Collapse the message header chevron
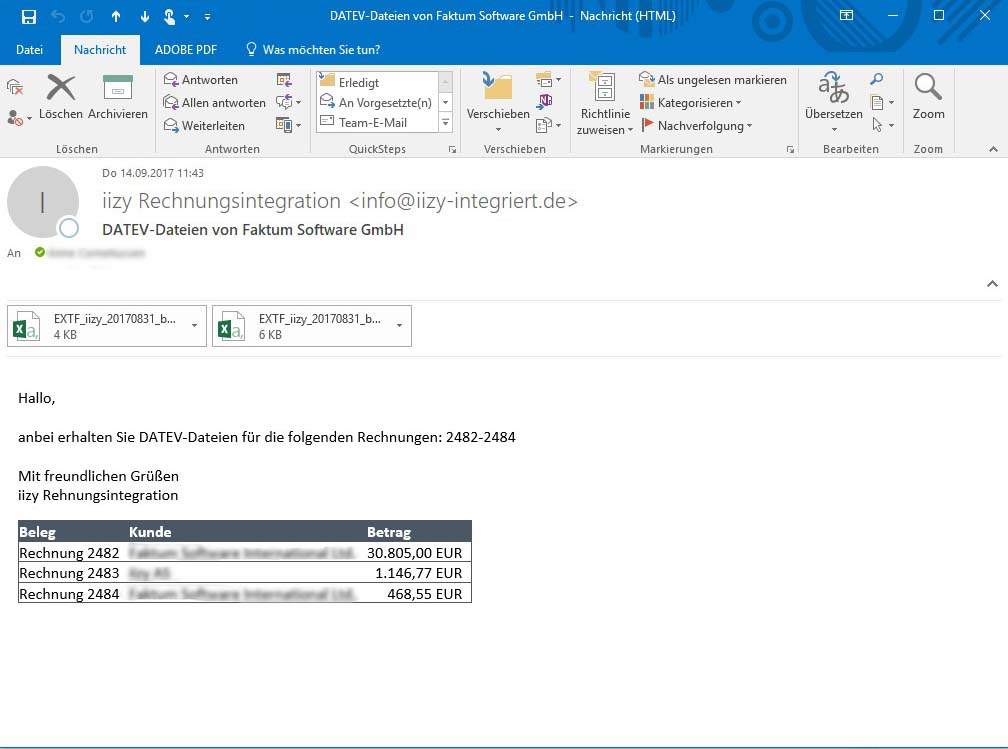1008x749 pixels. (x=993, y=284)
